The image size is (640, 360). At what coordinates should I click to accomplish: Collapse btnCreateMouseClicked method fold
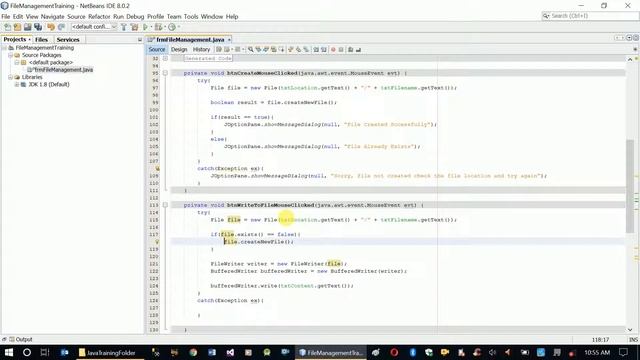coord(165,73)
